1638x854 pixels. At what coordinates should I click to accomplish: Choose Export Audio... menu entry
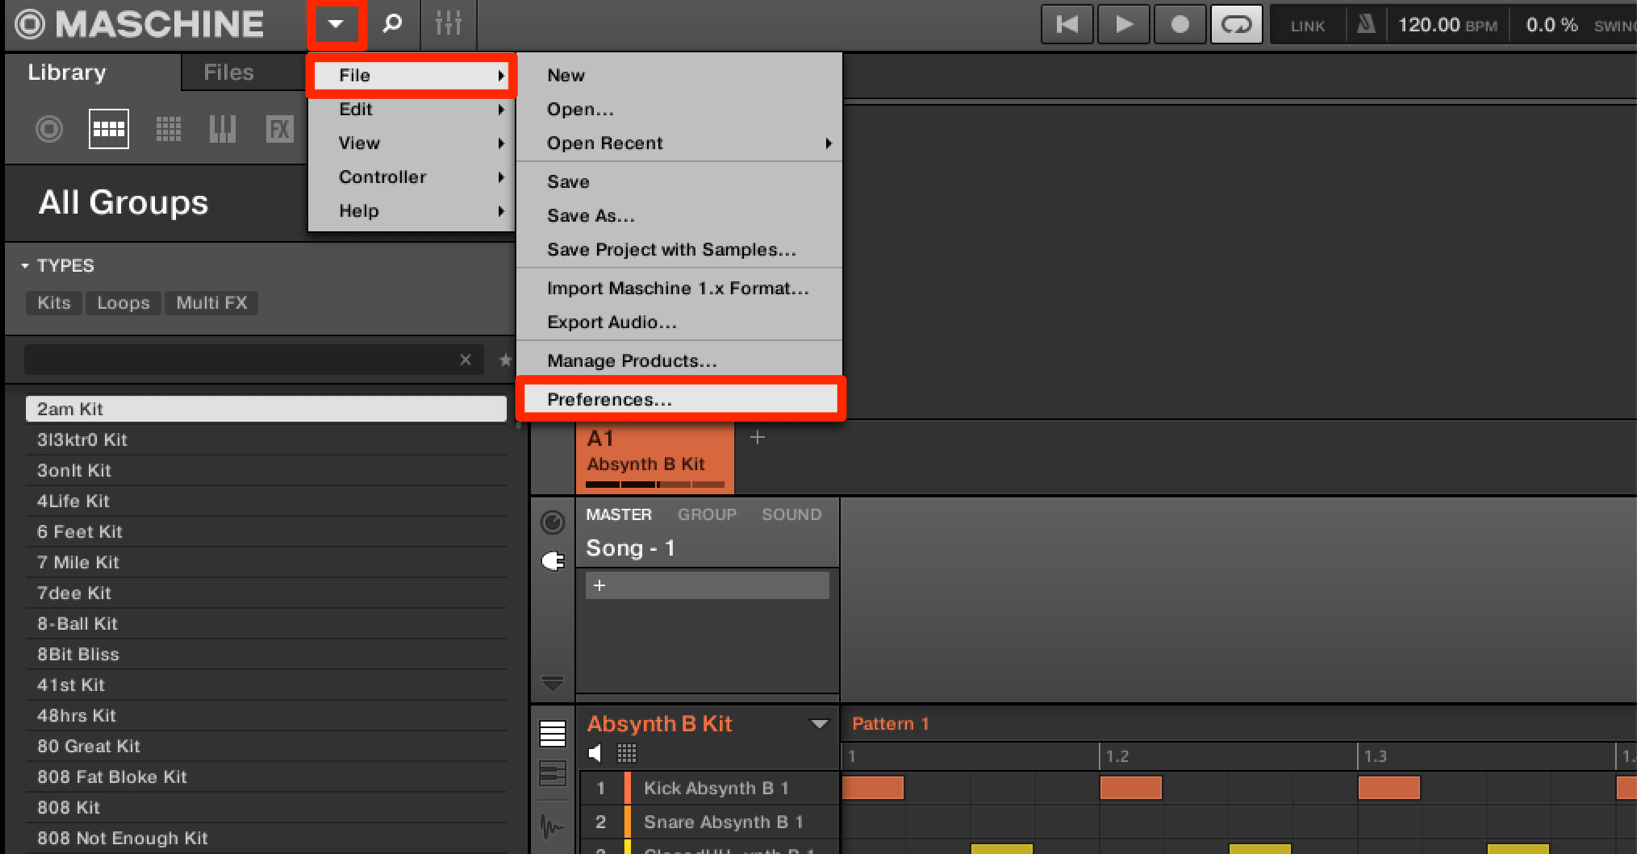[x=679, y=323]
